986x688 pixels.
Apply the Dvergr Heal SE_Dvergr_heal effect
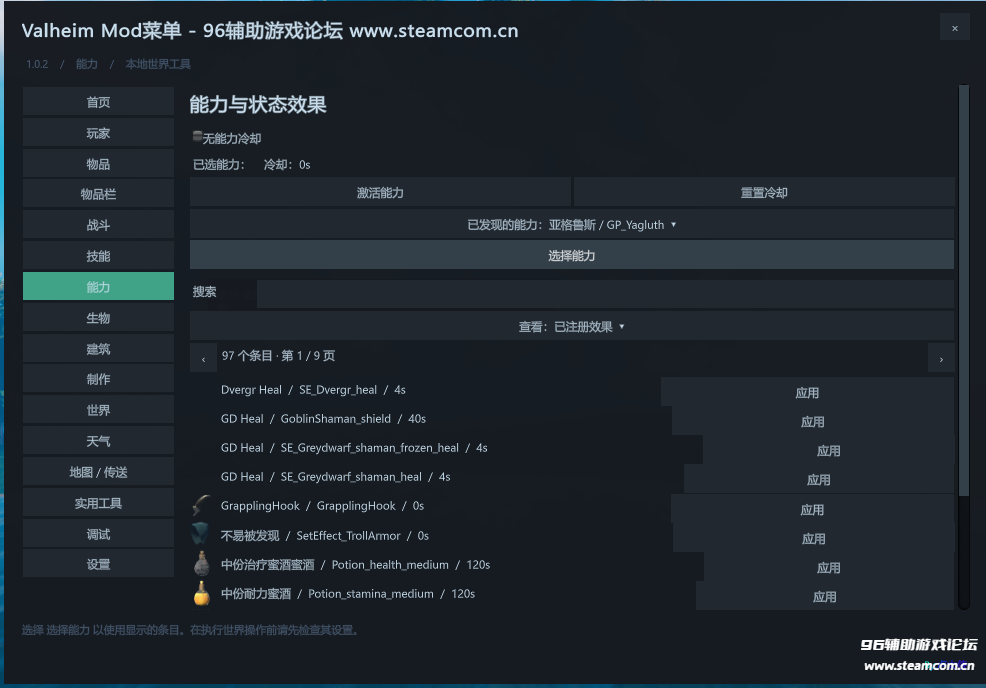(807, 392)
